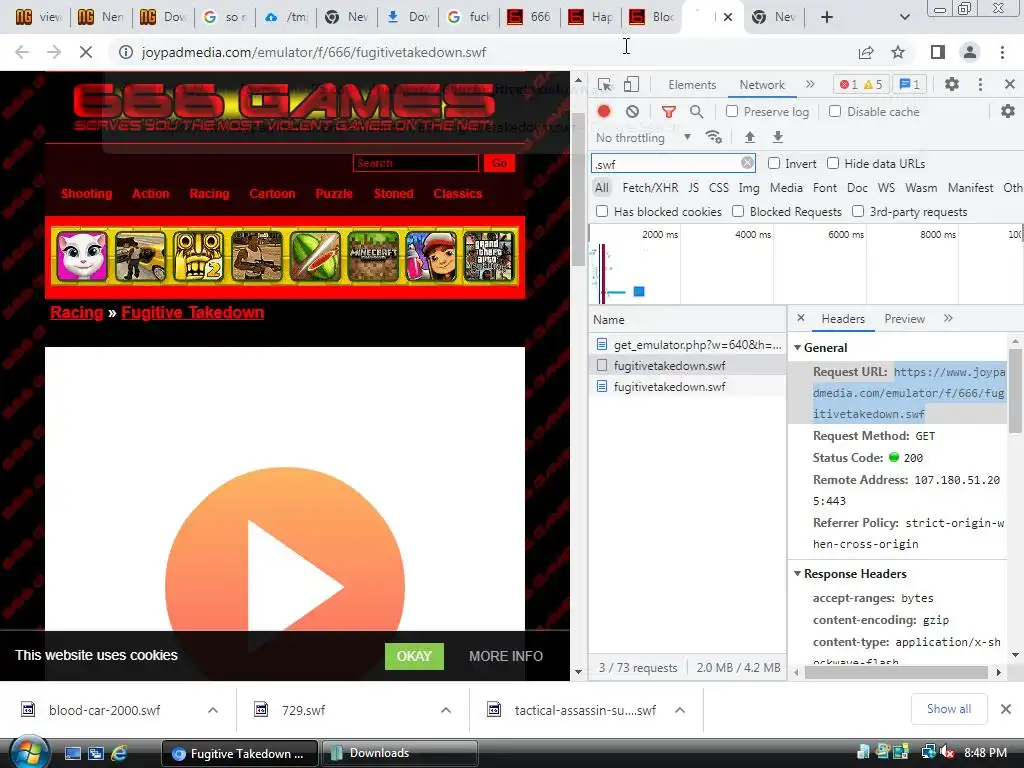Check Hide data URLs
The height and width of the screenshot is (768, 1024).
(833, 163)
